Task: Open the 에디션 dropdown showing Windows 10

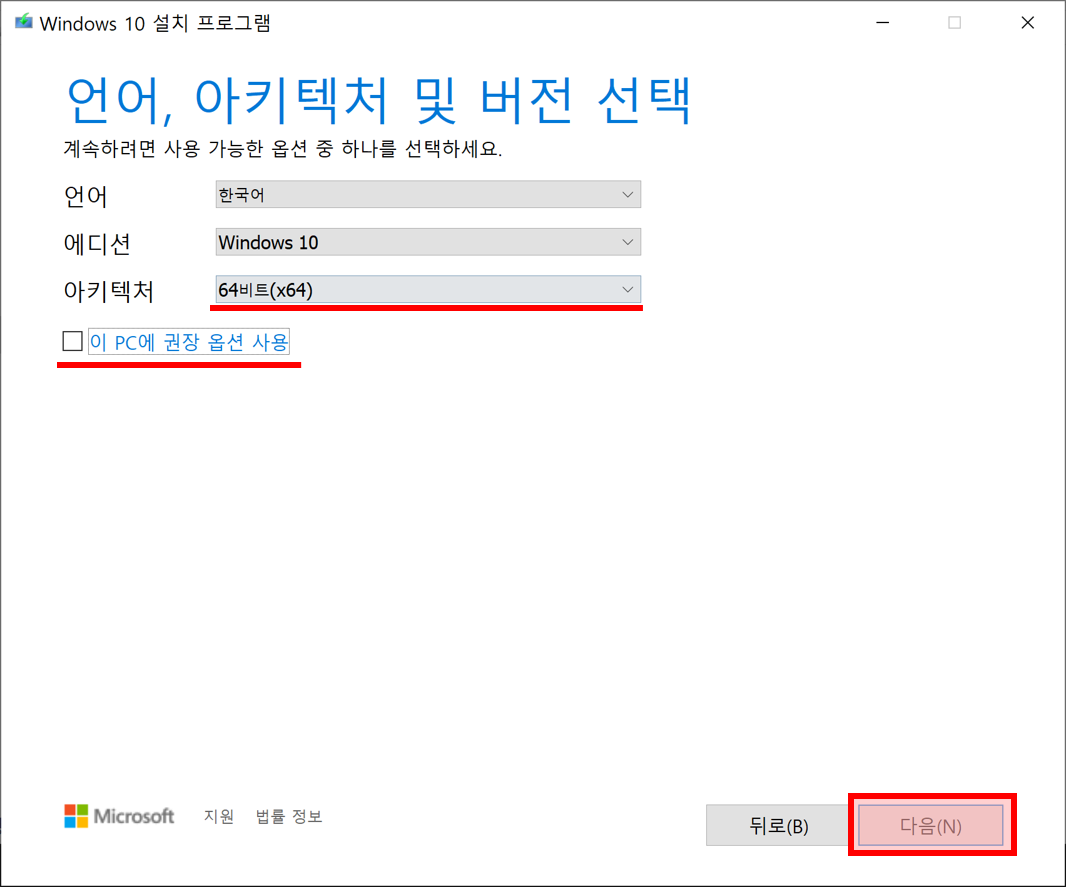Action: [x=428, y=243]
